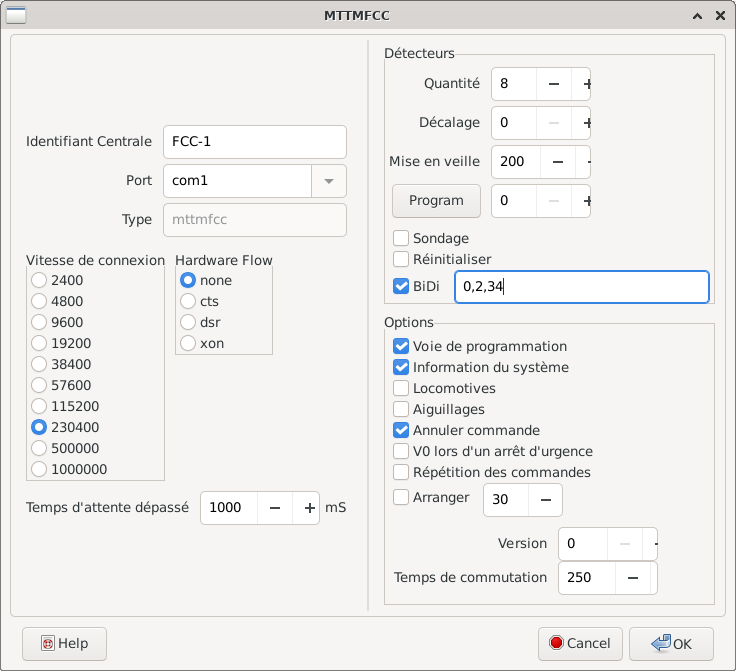Decrease the Arranger value with minus
736x671 pixels.
point(545,499)
